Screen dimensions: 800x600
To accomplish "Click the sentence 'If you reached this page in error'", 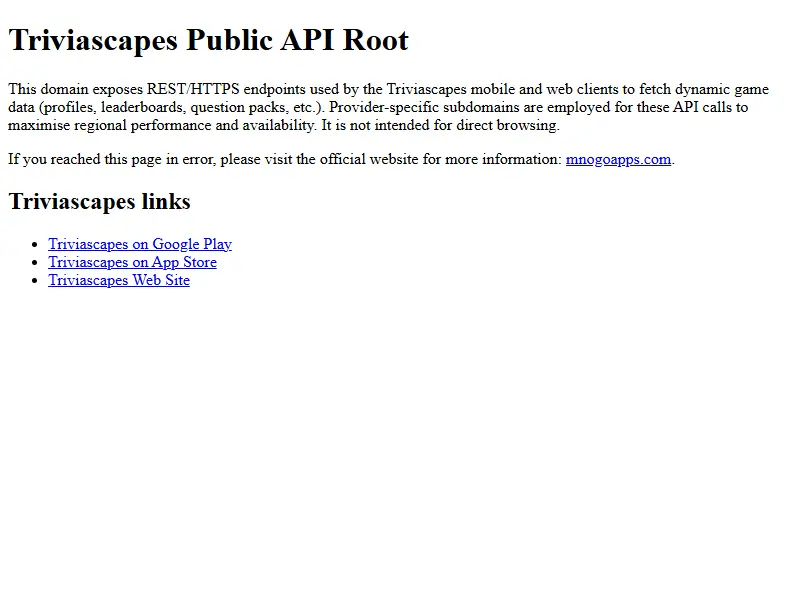I will click(x=341, y=160).
